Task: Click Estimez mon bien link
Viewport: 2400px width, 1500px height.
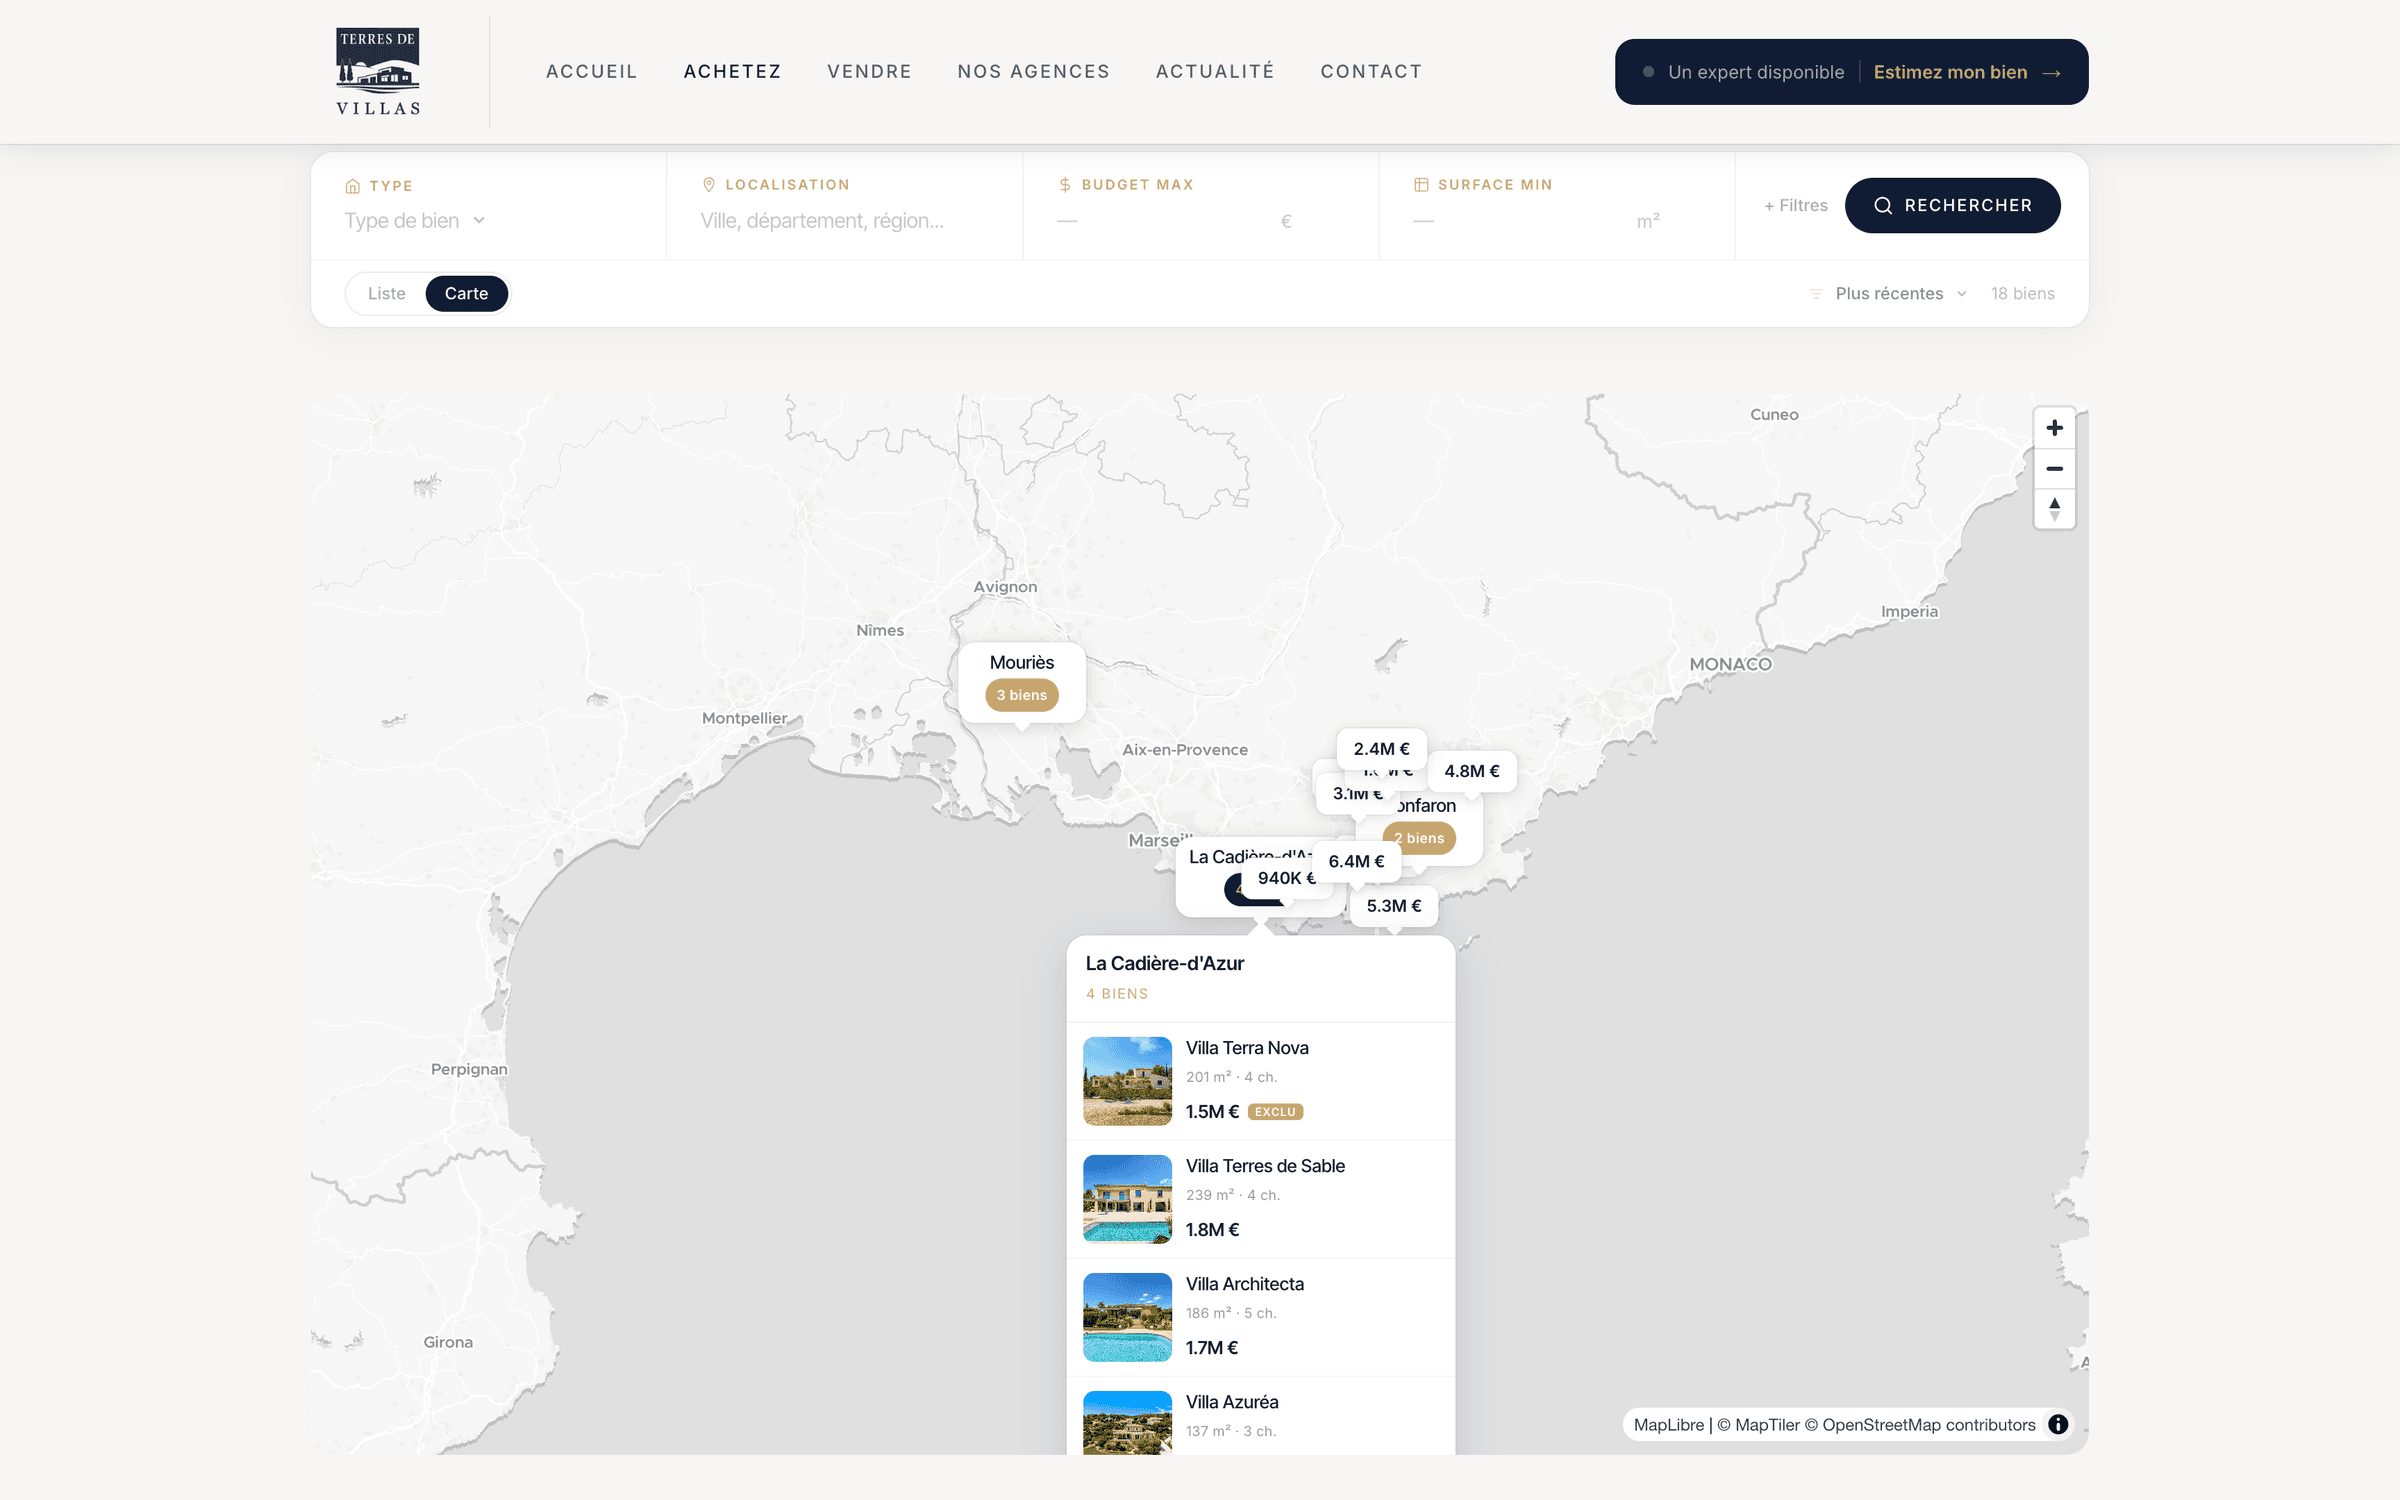Action: point(1950,72)
